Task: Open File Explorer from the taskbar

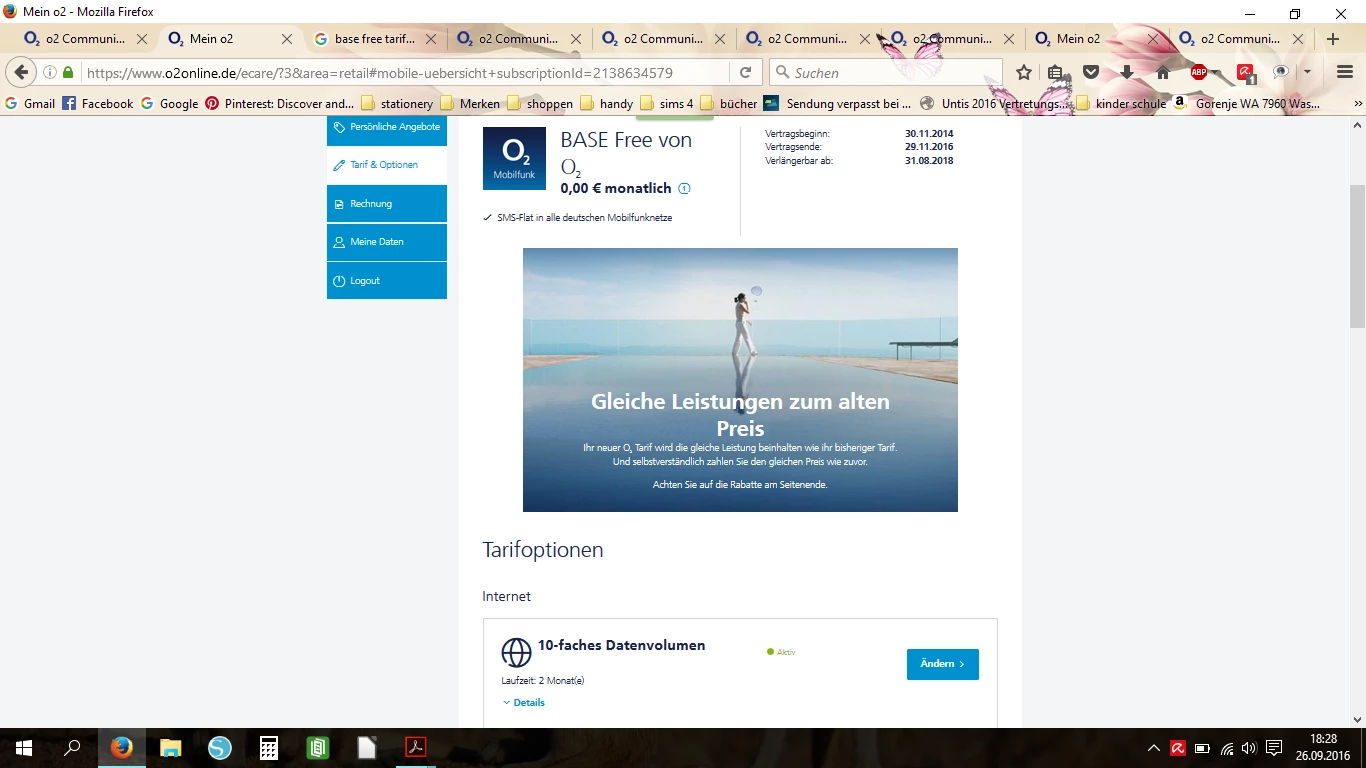Action: pyautogui.click(x=171, y=748)
